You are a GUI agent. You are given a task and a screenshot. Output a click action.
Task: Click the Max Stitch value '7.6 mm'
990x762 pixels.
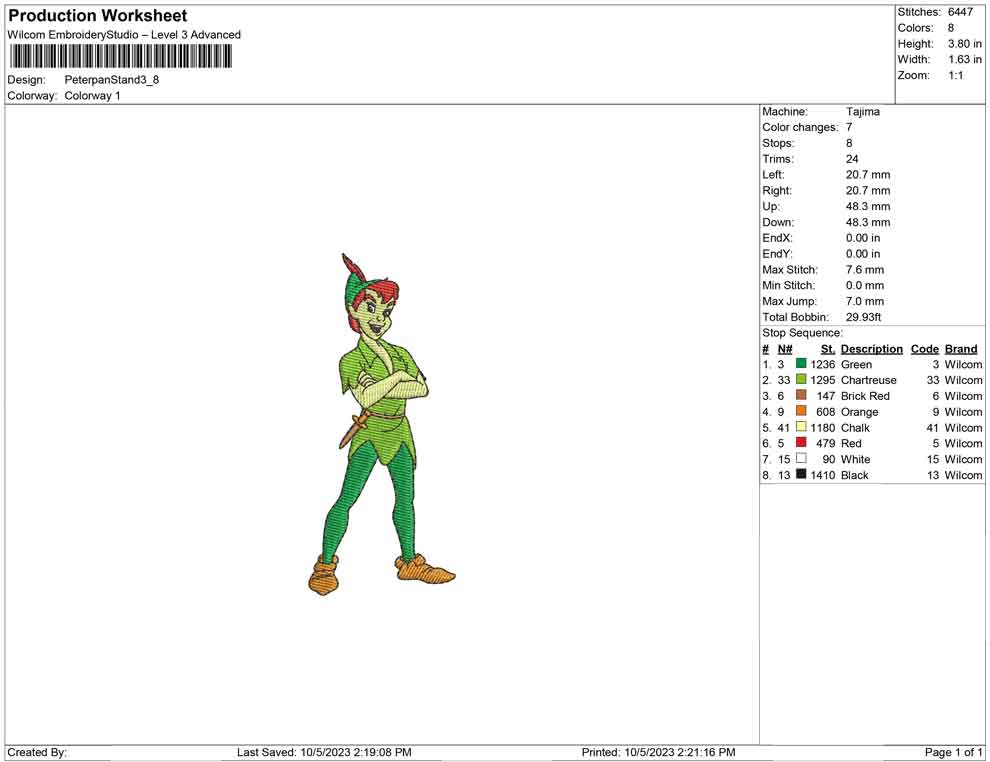(865, 270)
